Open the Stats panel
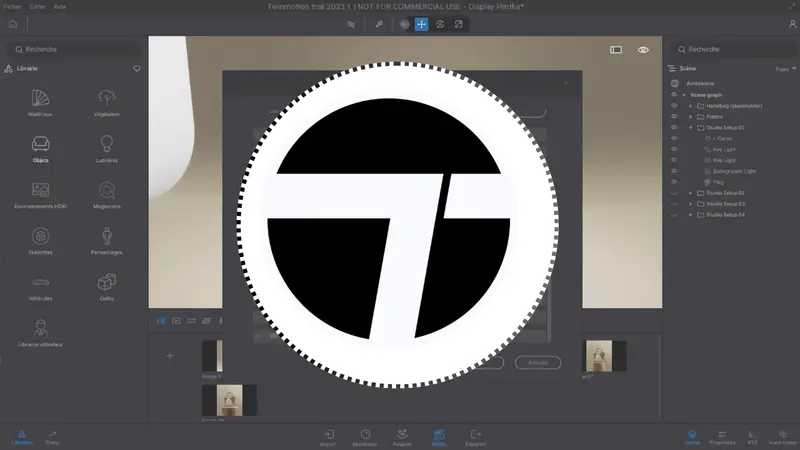 pyautogui.click(x=52, y=438)
